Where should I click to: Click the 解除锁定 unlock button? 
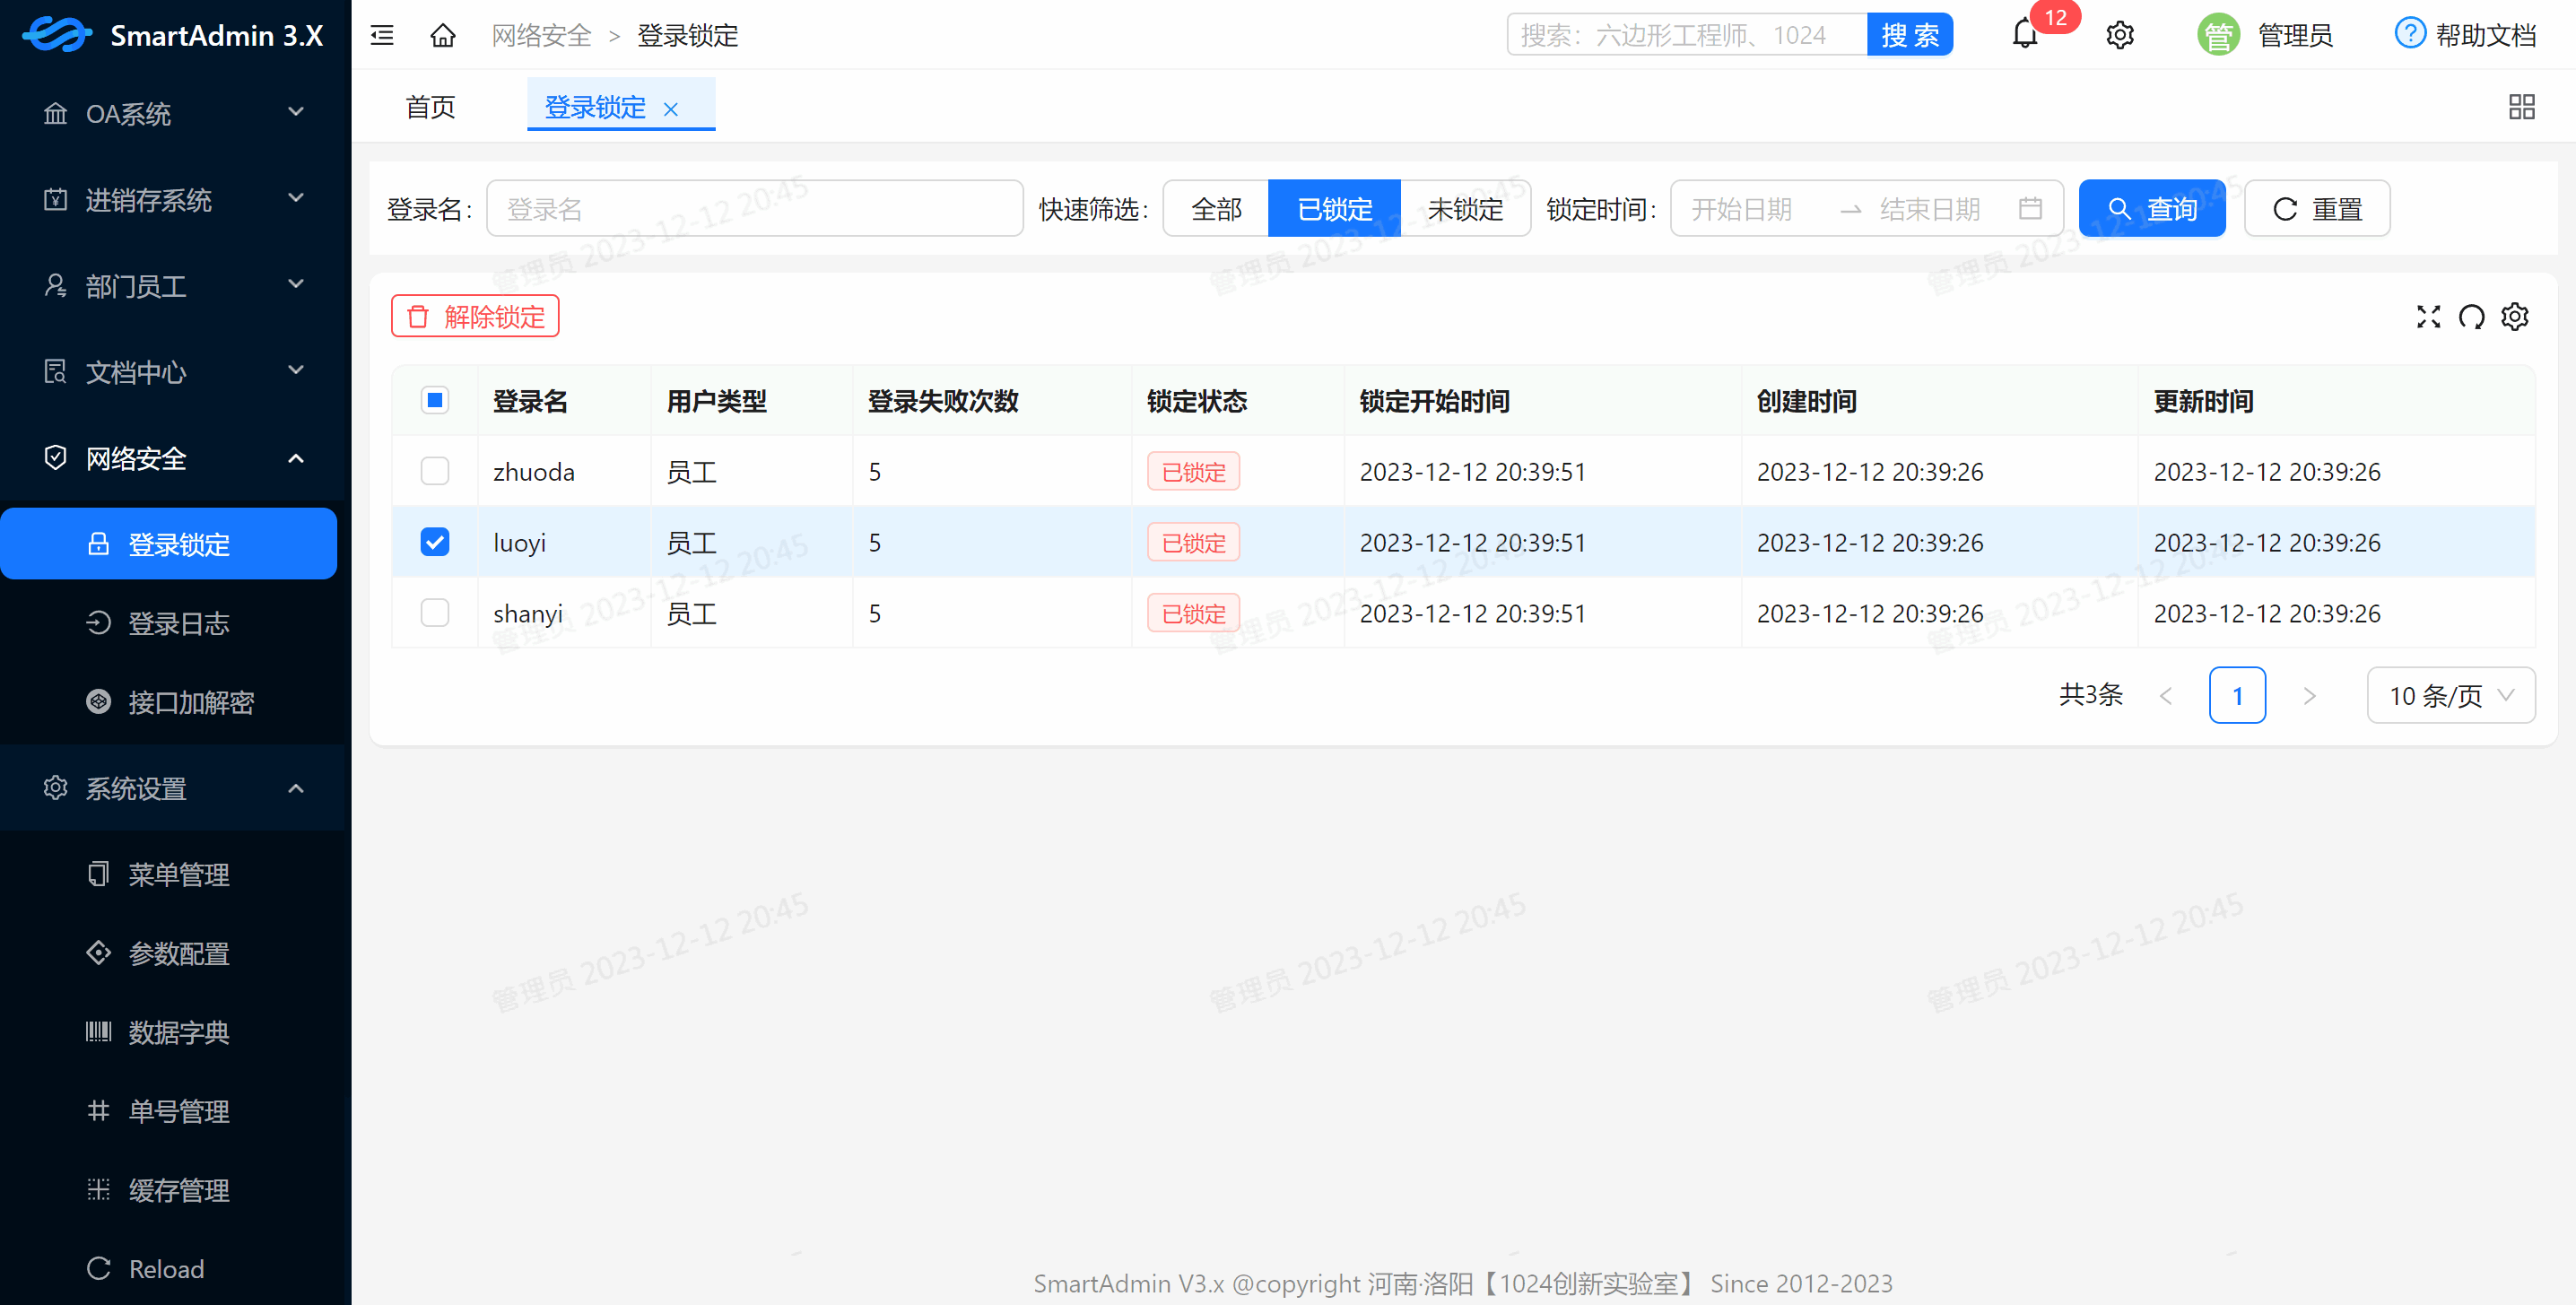475,316
